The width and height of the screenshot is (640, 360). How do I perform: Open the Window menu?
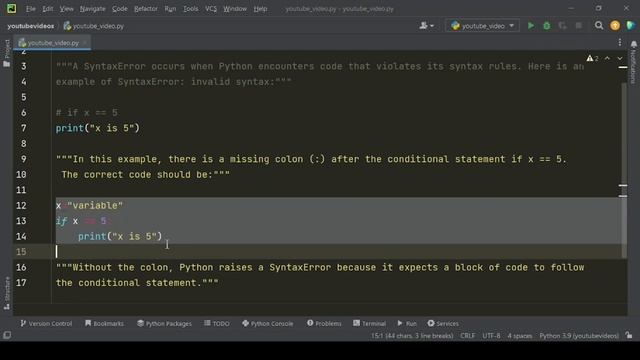click(235, 9)
